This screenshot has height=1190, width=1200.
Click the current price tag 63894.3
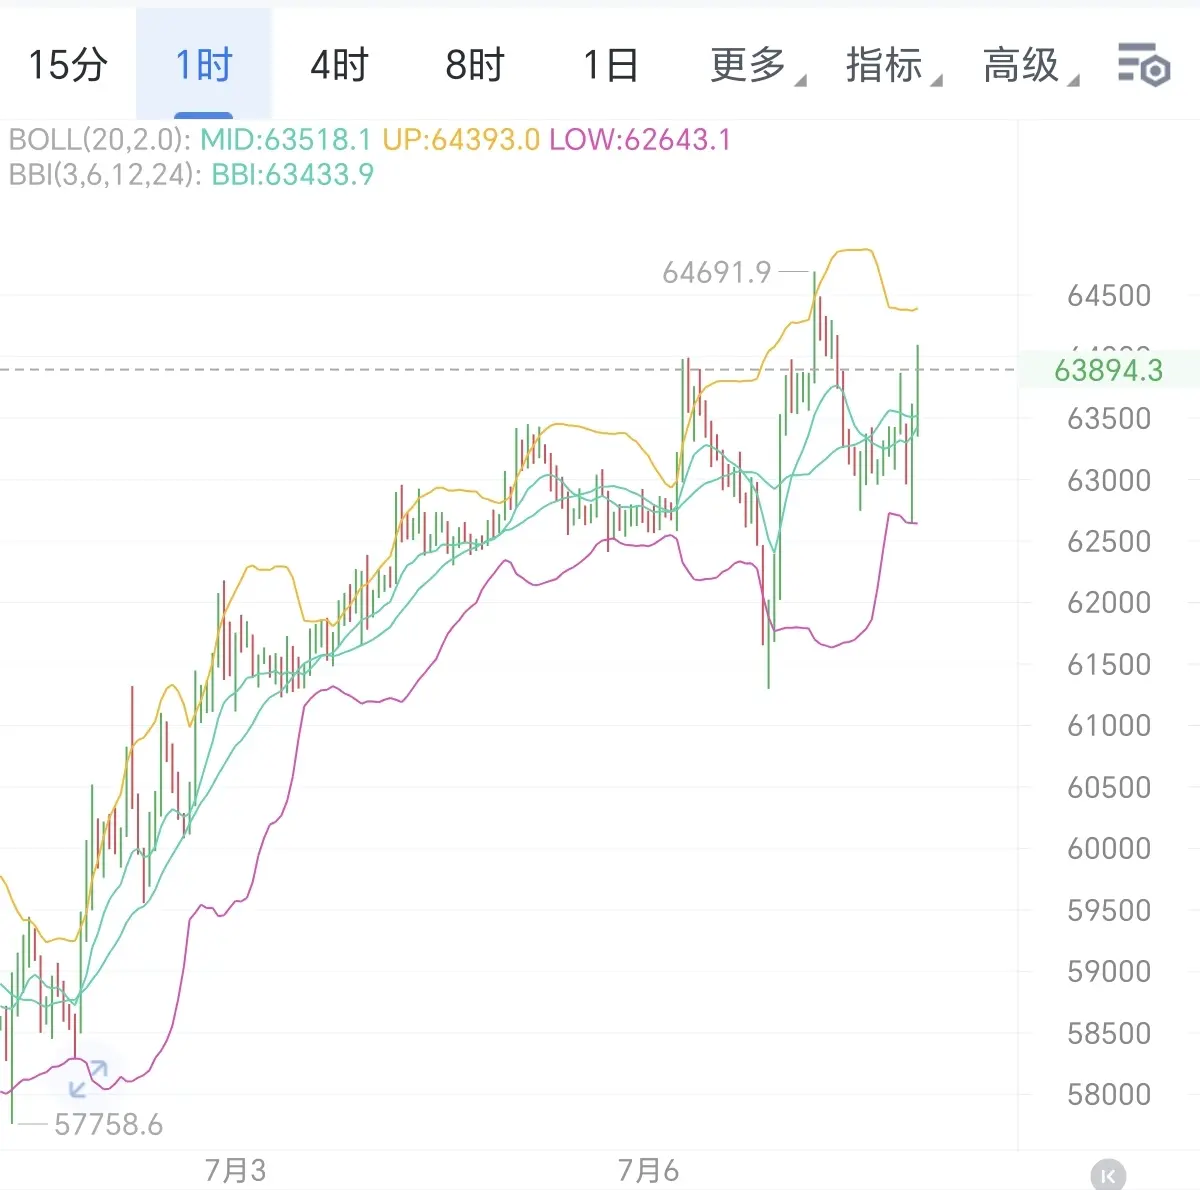click(x=1109, y=370)
